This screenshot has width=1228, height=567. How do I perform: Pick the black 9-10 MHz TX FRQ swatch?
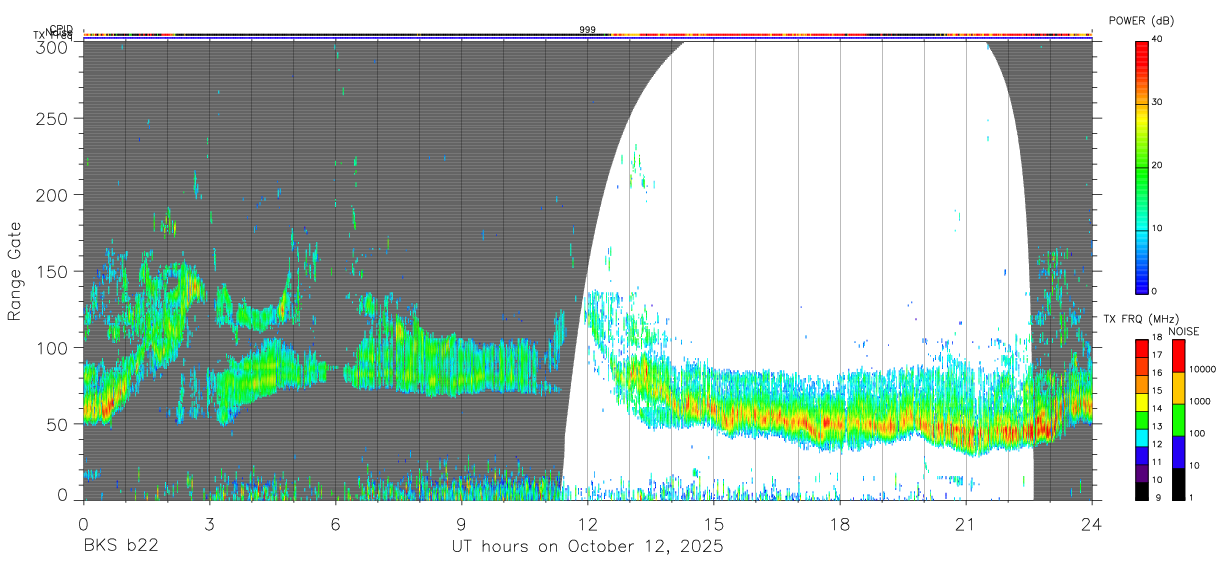(1141, 491)
